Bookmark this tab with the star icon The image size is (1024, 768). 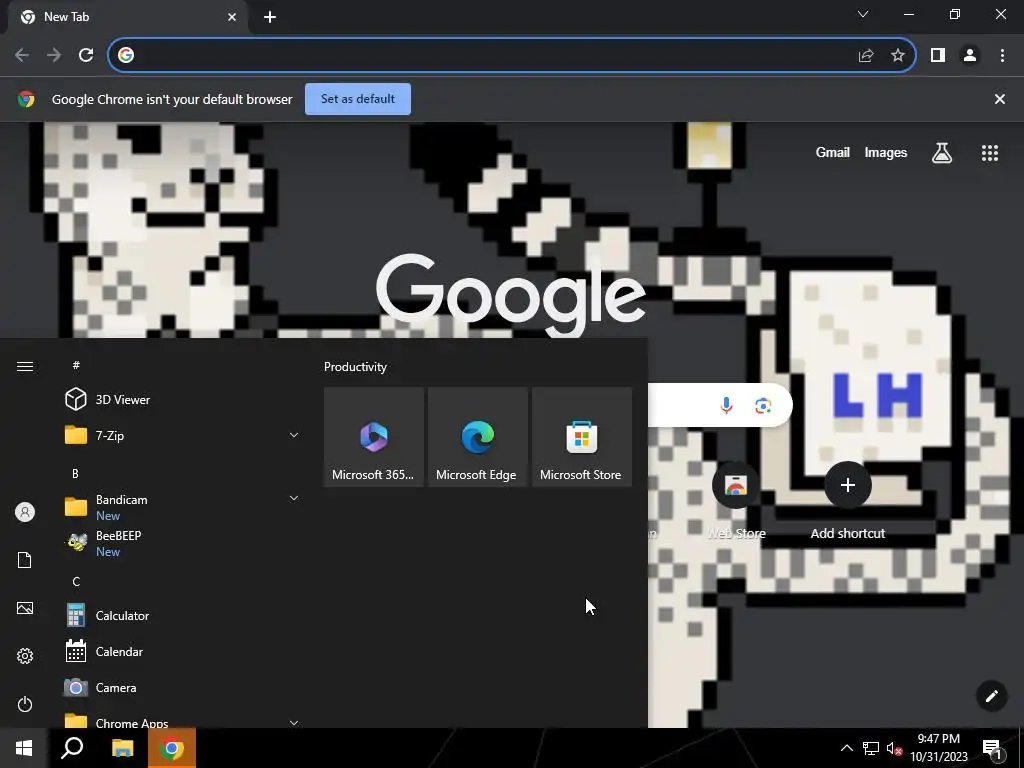[x=898, y=56]
